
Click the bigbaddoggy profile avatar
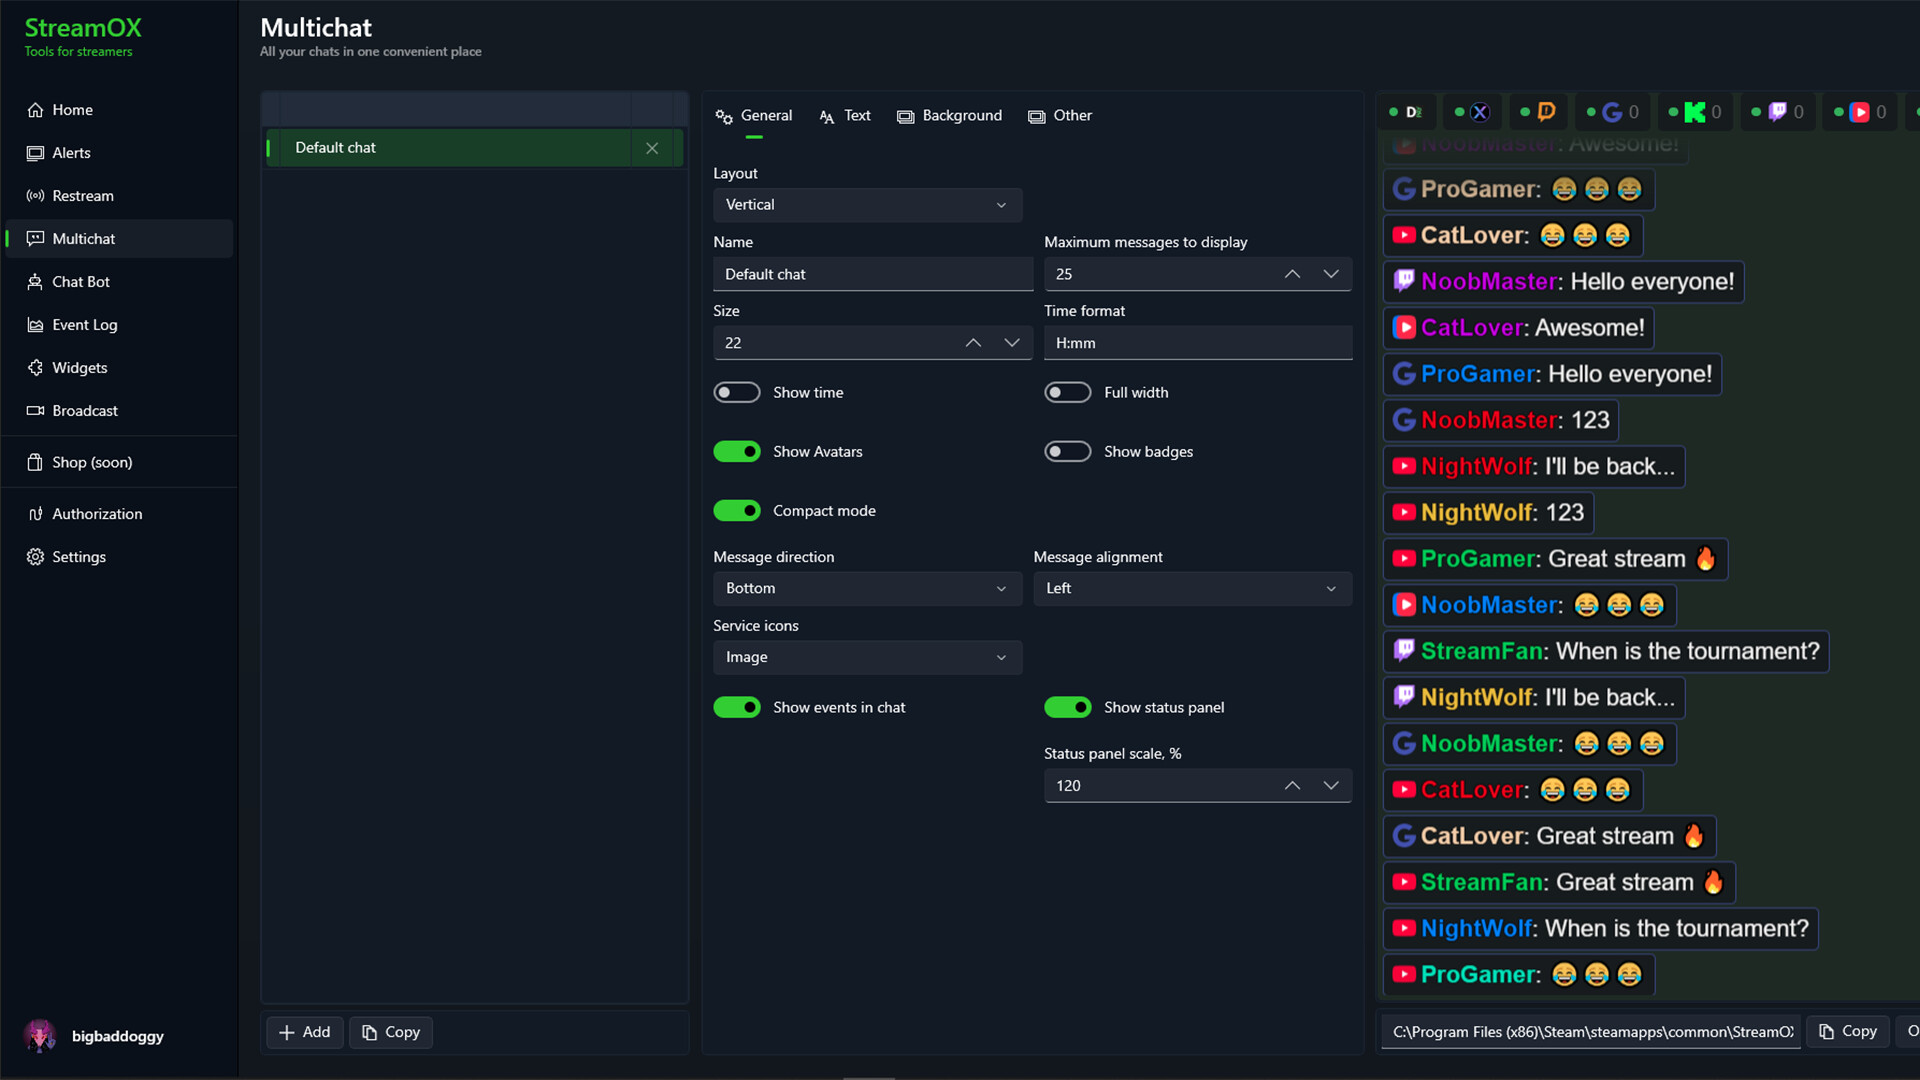(40, 1036)
